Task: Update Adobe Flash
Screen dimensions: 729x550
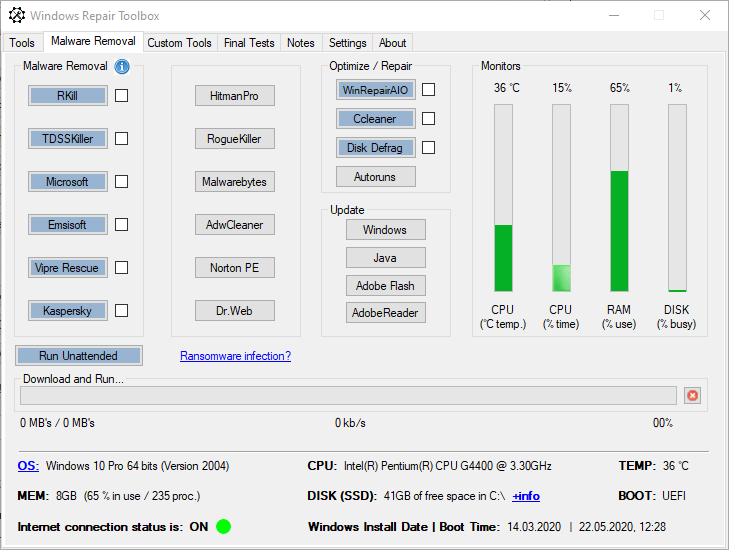Action: [385, 285]
